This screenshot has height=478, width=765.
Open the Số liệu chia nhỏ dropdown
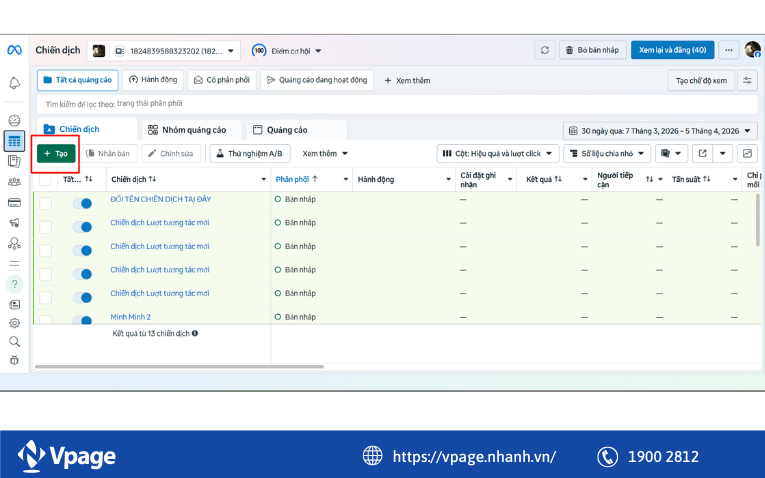(607, 154)
